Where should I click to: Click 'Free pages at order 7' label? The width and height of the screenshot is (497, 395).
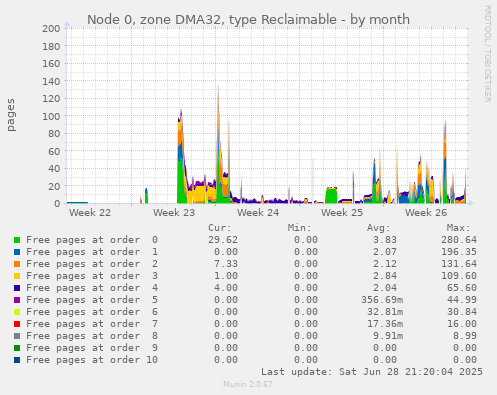coord(92,324)
